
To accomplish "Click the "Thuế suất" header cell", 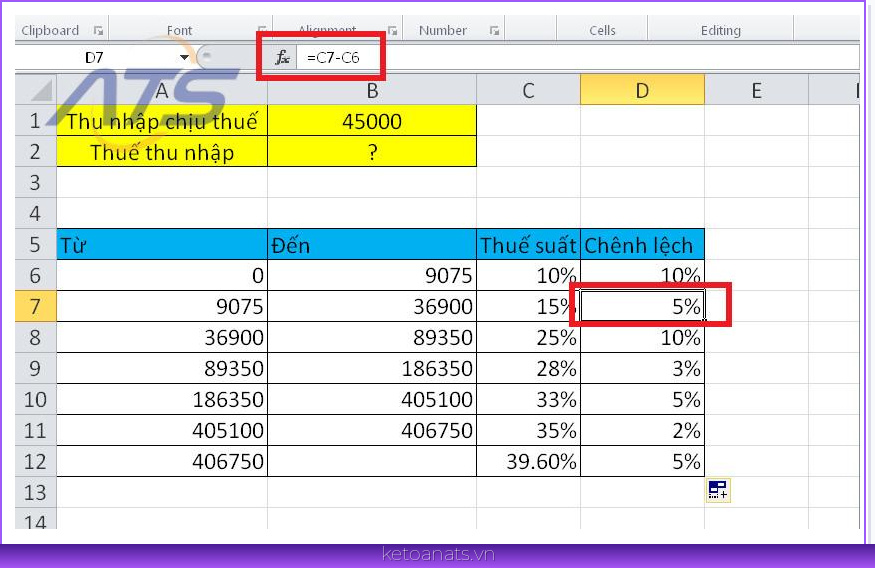I will point(528,244).
